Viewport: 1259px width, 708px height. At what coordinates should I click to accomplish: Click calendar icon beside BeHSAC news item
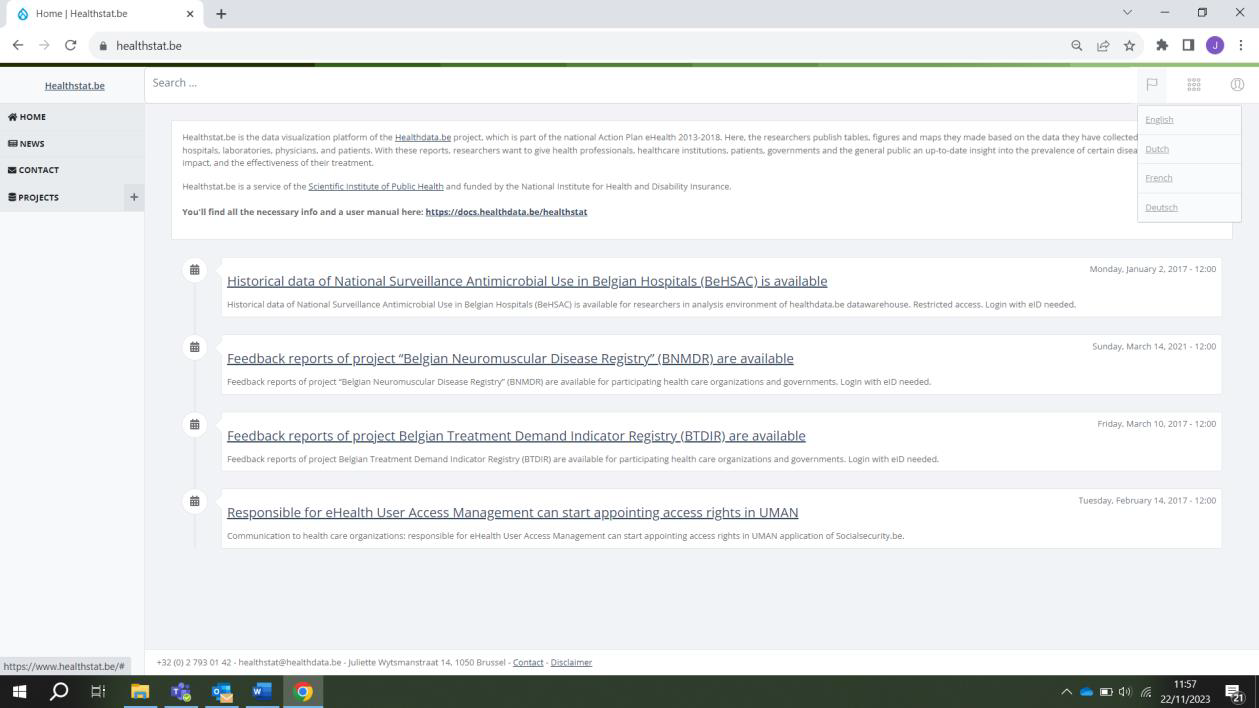coord(195,270)
